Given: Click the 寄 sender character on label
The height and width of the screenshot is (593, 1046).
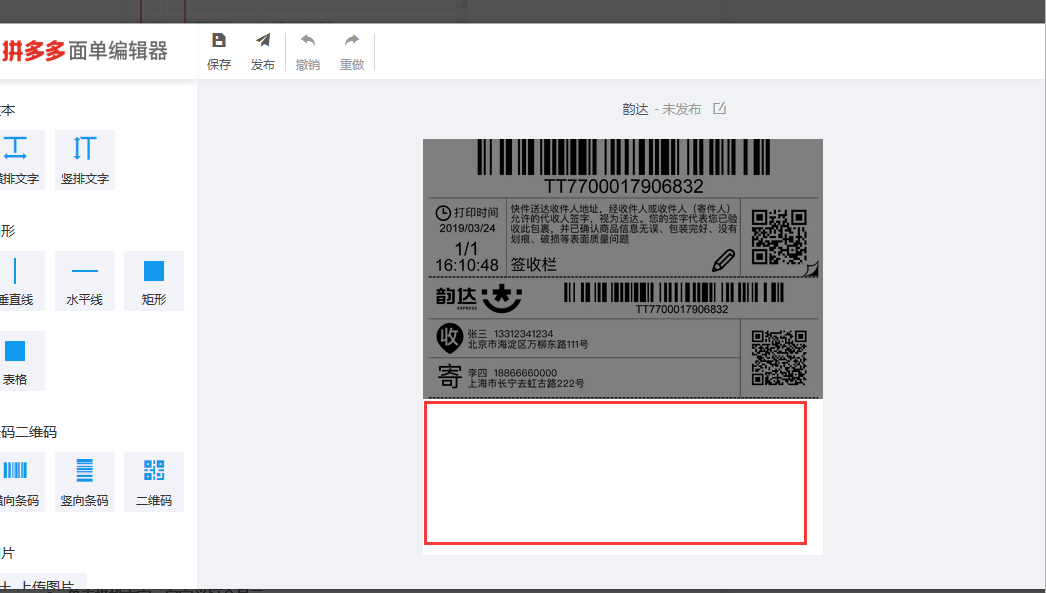Looking at the screenshot, I should tap(450, 376).
